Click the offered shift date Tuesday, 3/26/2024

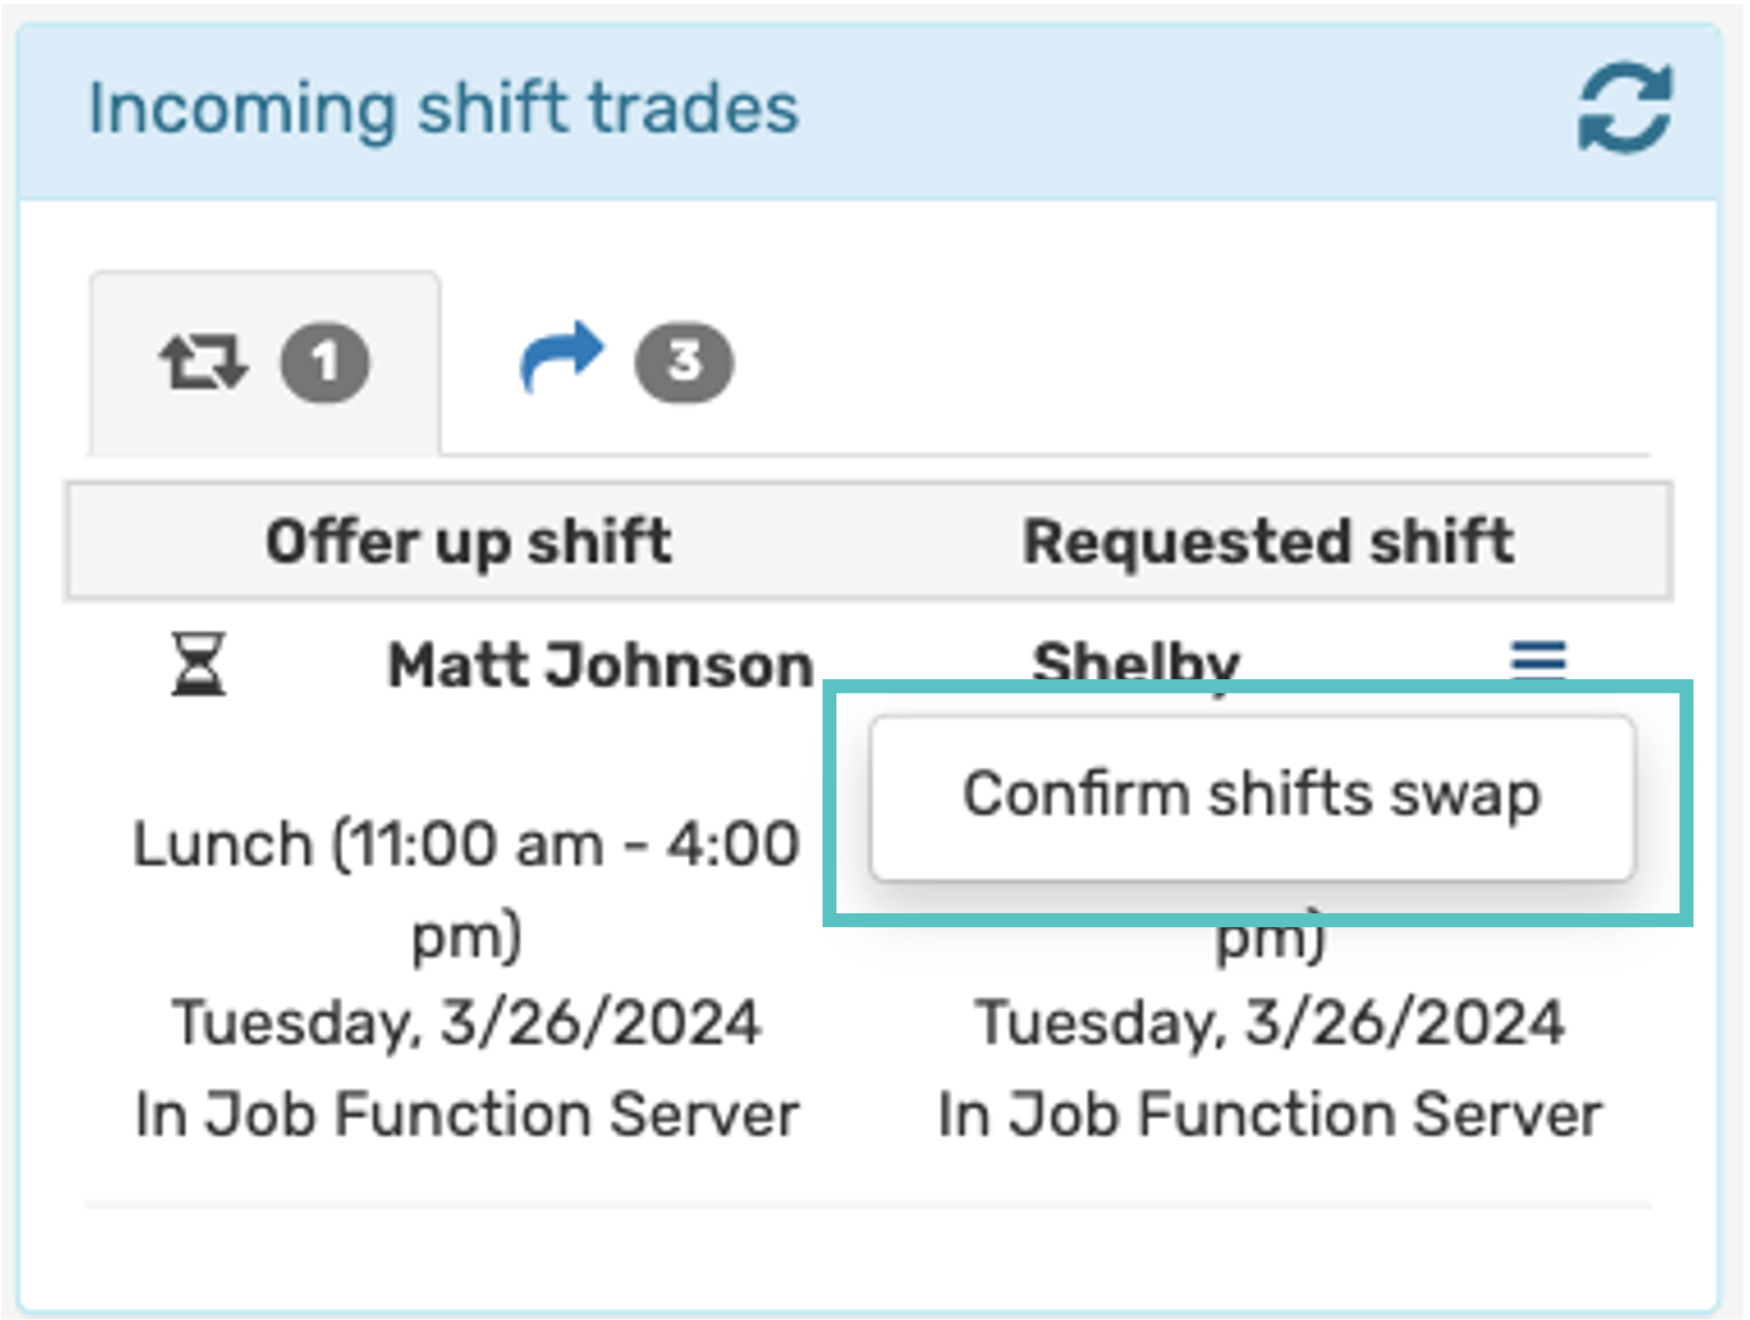(x=466, y=1023)
